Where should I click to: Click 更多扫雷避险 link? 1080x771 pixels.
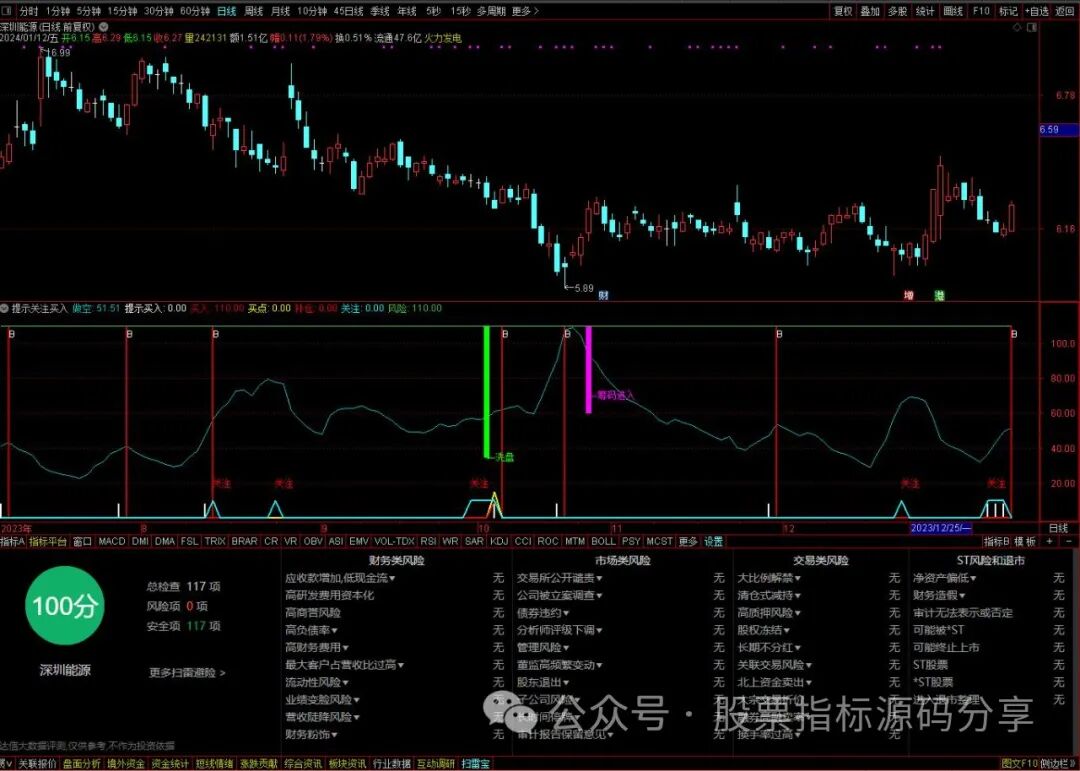187,672
